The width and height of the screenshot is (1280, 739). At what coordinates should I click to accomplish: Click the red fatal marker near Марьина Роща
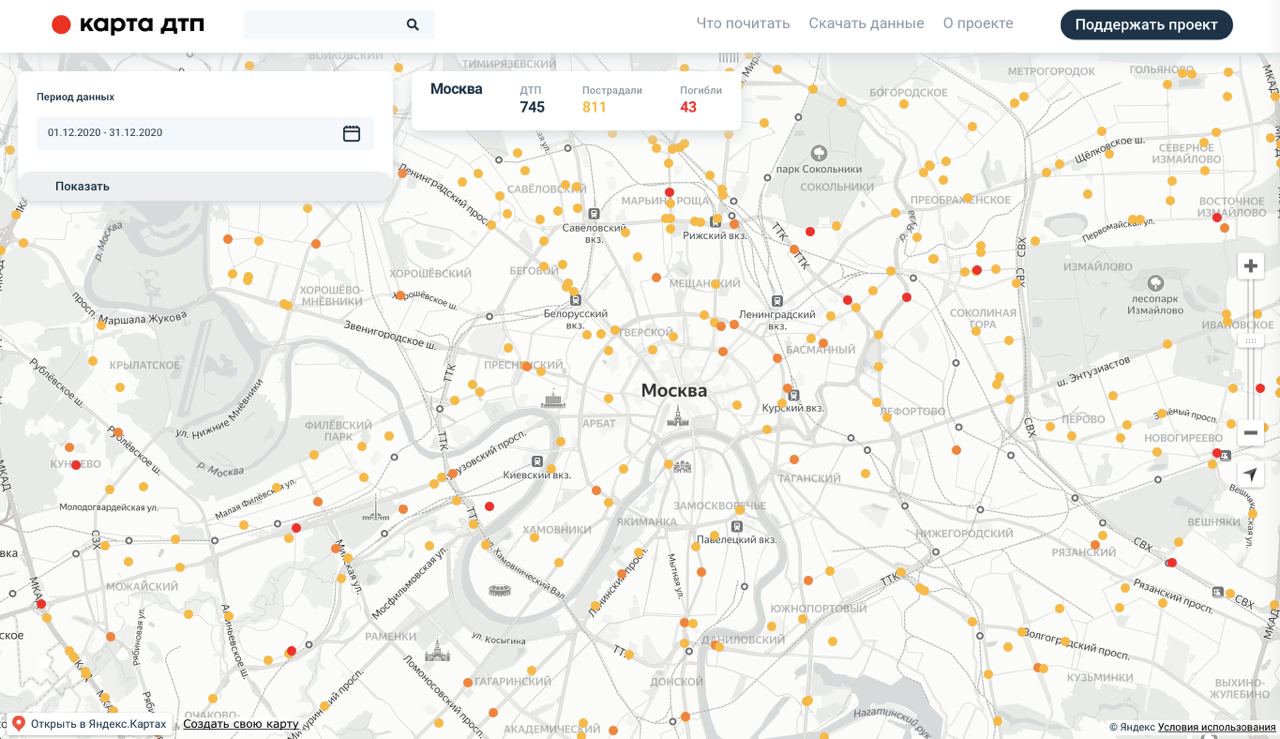point(670,192)
